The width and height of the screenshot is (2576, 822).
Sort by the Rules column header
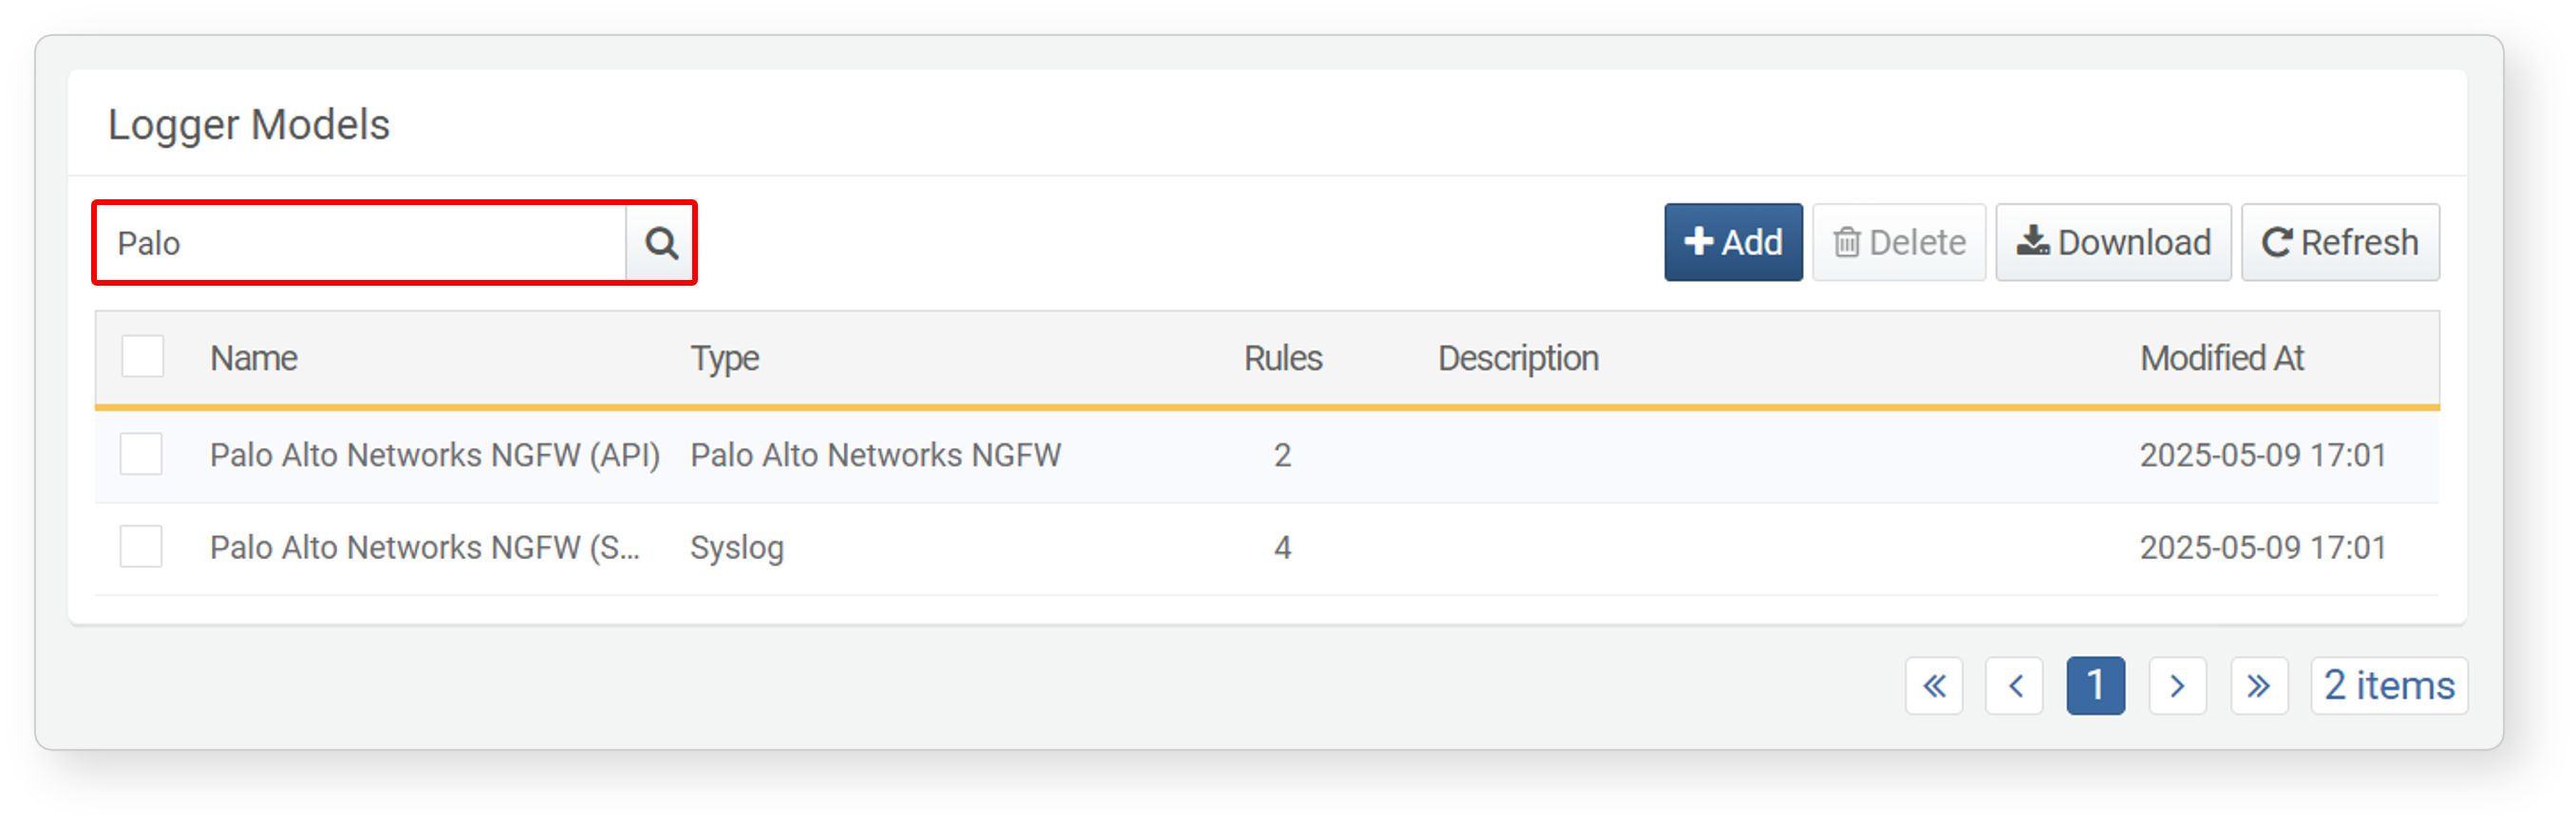[1283, 358]
